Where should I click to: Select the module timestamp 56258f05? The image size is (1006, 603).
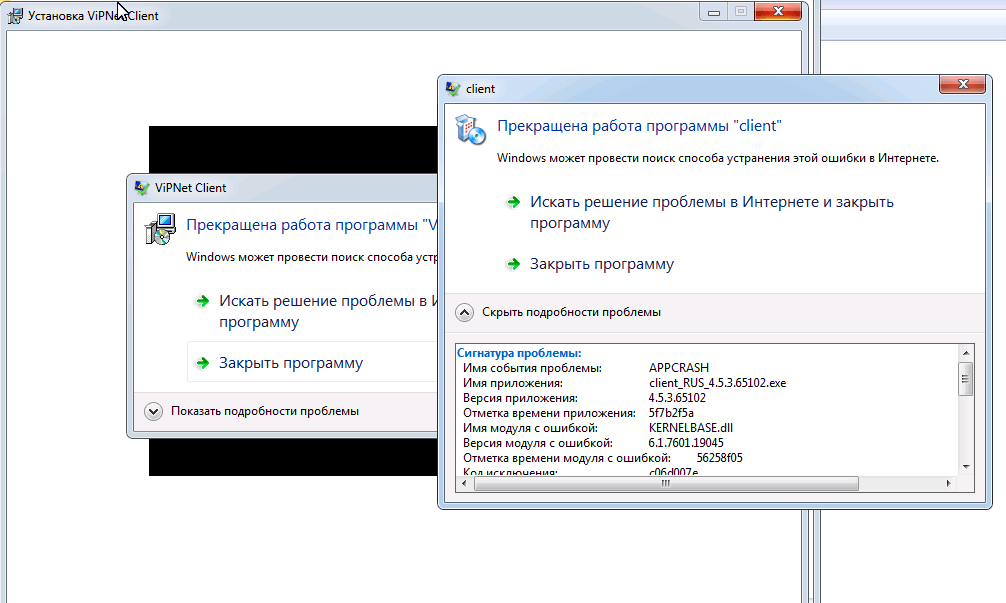[x=720, y=458]
